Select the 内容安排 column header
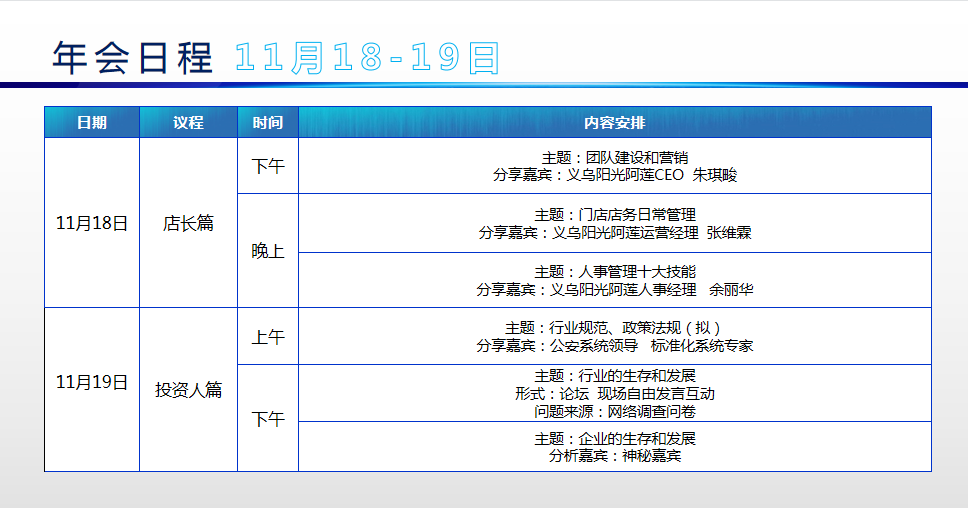968x508 pixels. [614, 123]
